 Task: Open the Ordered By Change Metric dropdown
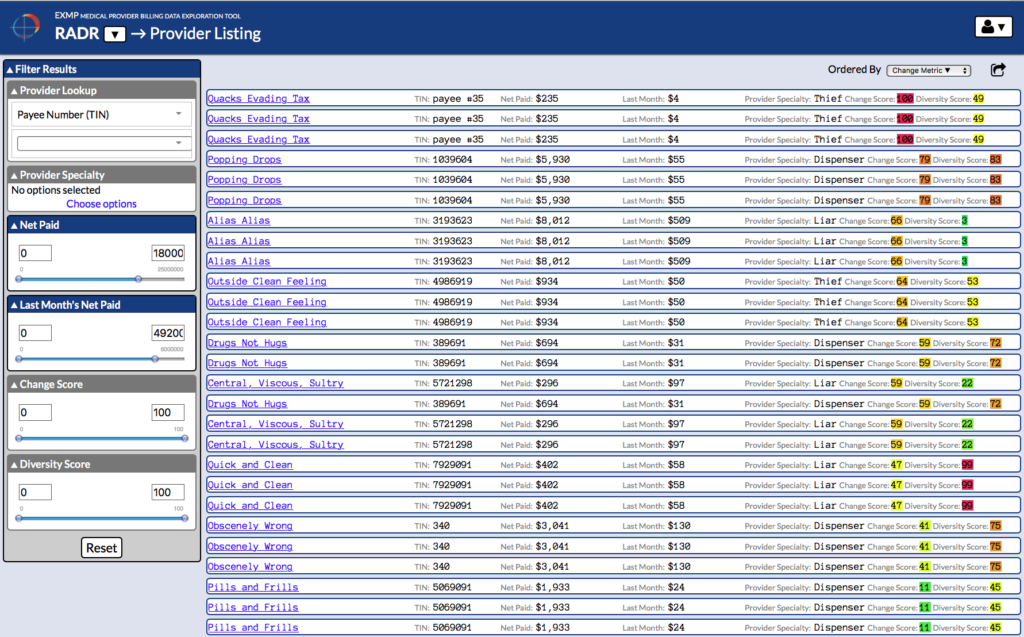coord(930,71)
